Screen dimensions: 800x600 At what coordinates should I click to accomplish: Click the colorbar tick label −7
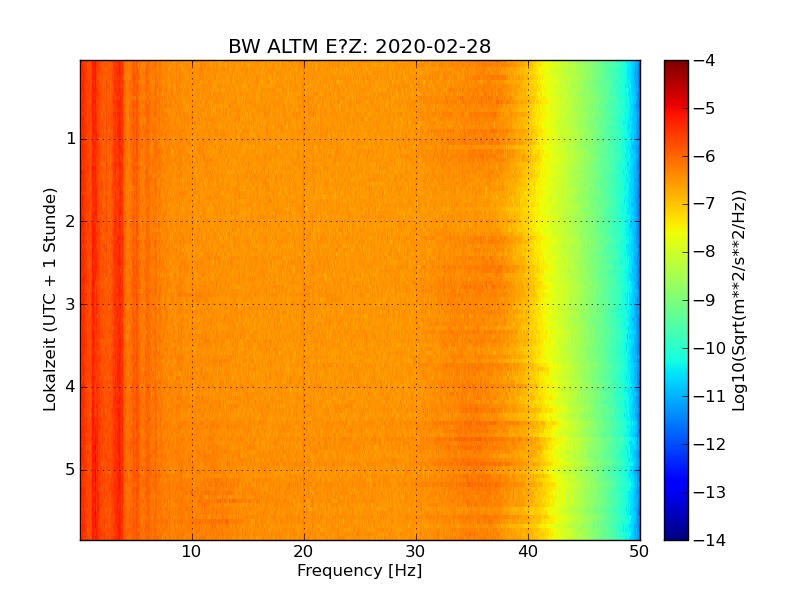coord(705,204)
